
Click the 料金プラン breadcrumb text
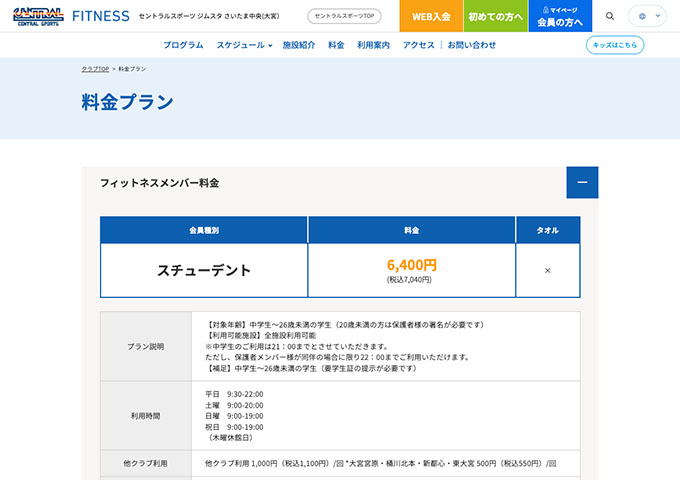[132, 69]
